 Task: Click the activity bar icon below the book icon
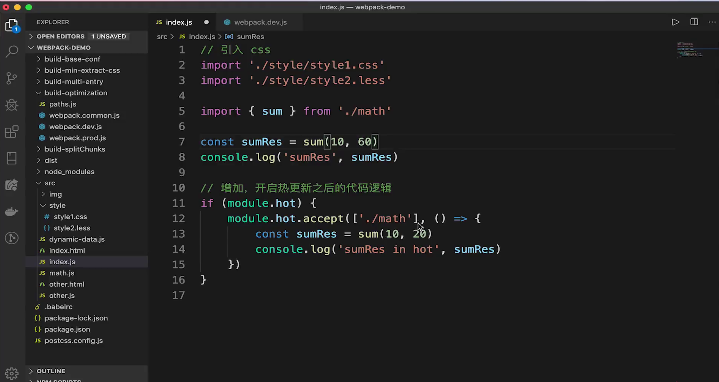tap(11, 185)
